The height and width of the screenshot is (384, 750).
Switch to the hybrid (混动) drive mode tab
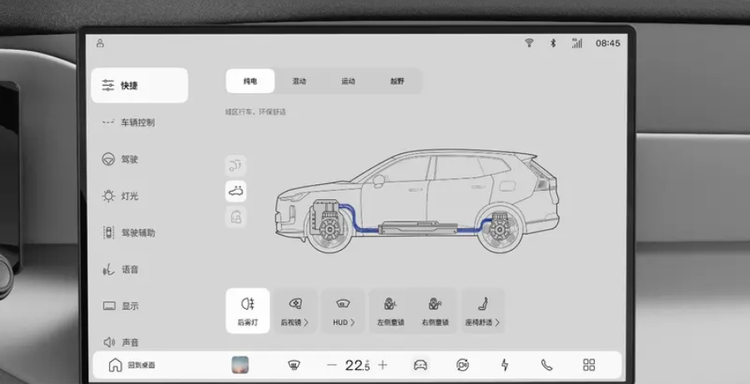pos(299,81)
